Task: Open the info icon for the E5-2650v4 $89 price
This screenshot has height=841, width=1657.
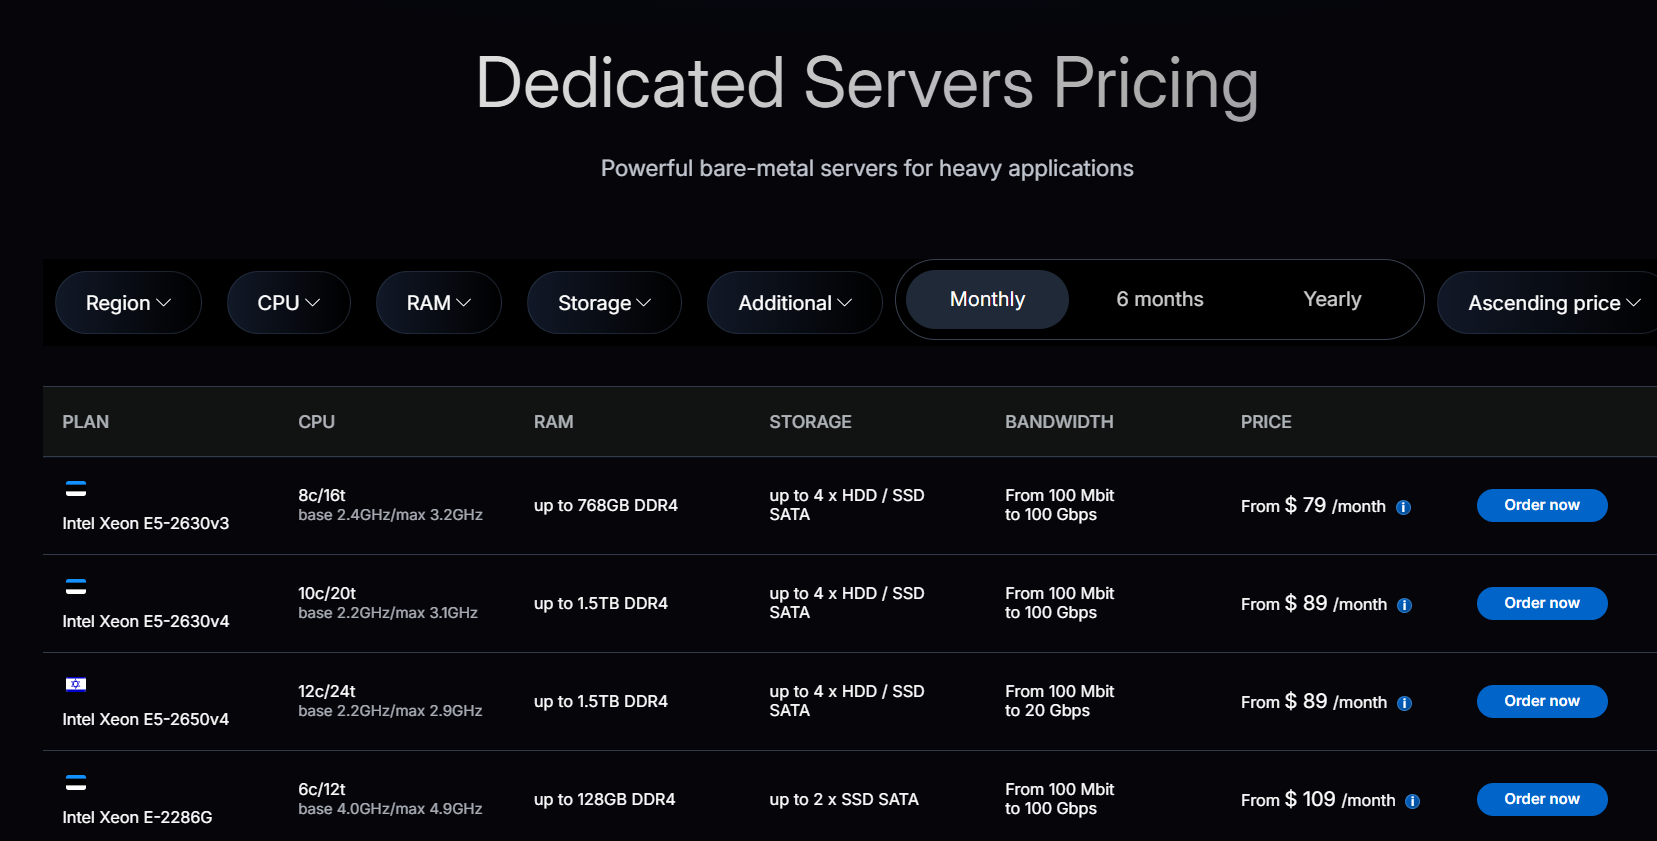Action: coord(1404,703)
